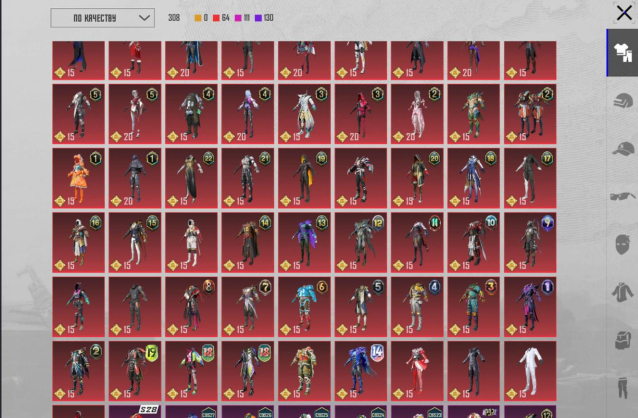Select the baseball cap category icon
Screen dimensions: 638x418
(622, 148)
